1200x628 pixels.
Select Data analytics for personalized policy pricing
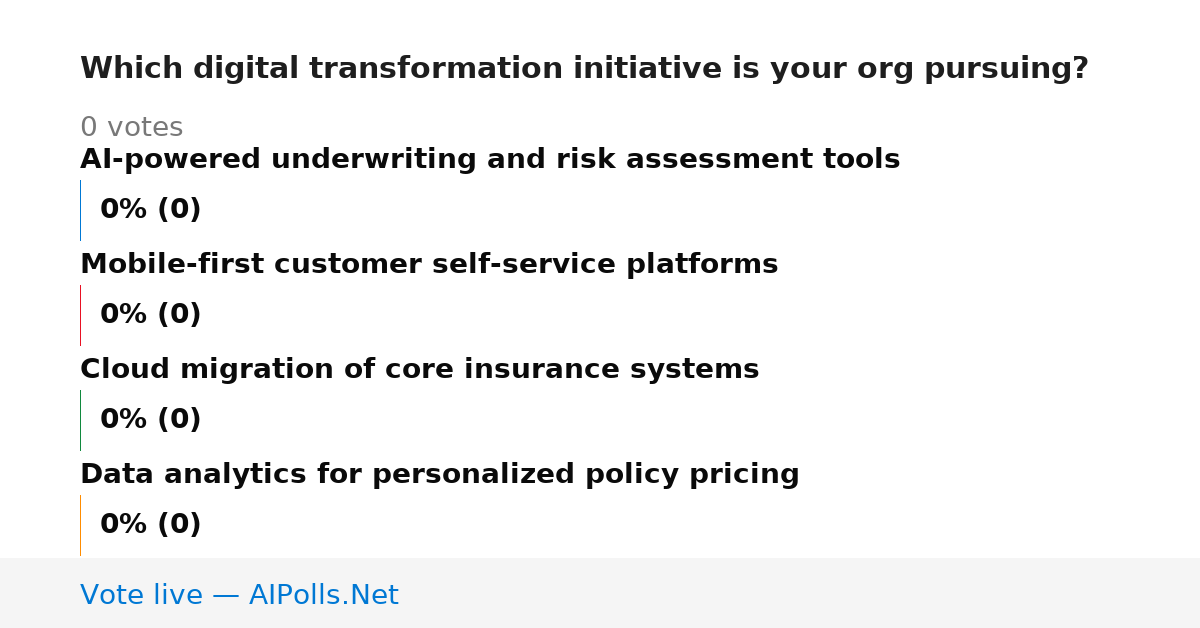click(440, 475)
